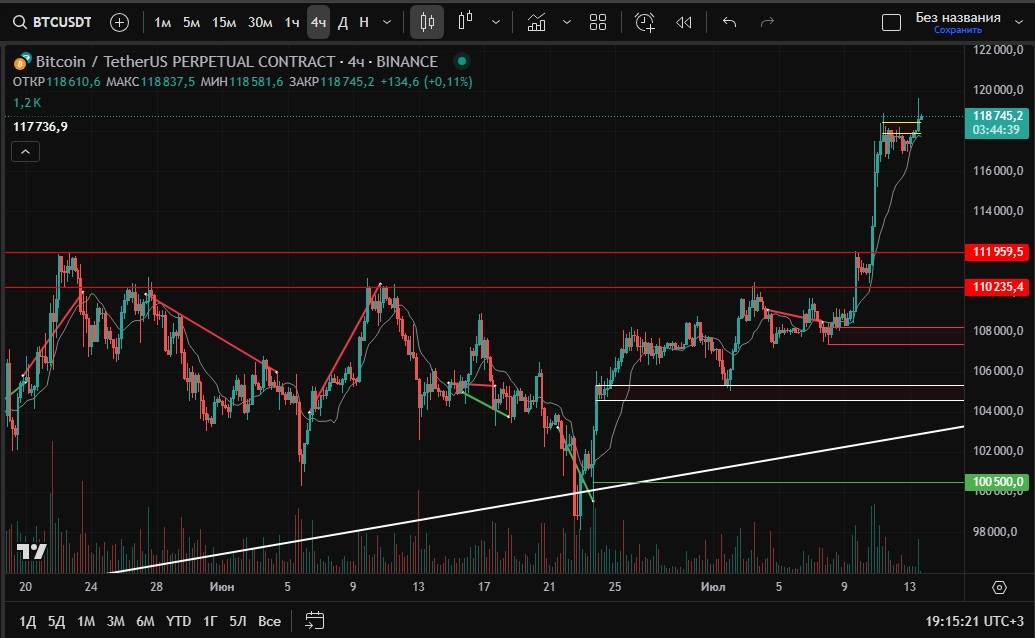Click the green market status dot

(x=461, y=61)
